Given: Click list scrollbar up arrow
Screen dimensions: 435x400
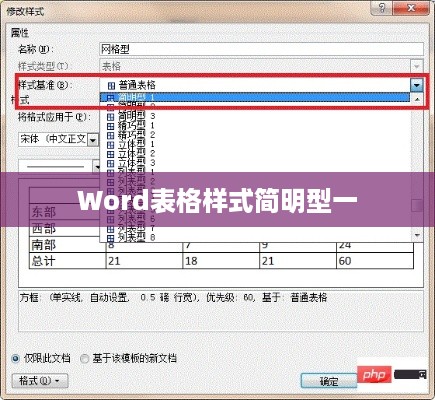Looking at the screenshot, I should point(417,99).
